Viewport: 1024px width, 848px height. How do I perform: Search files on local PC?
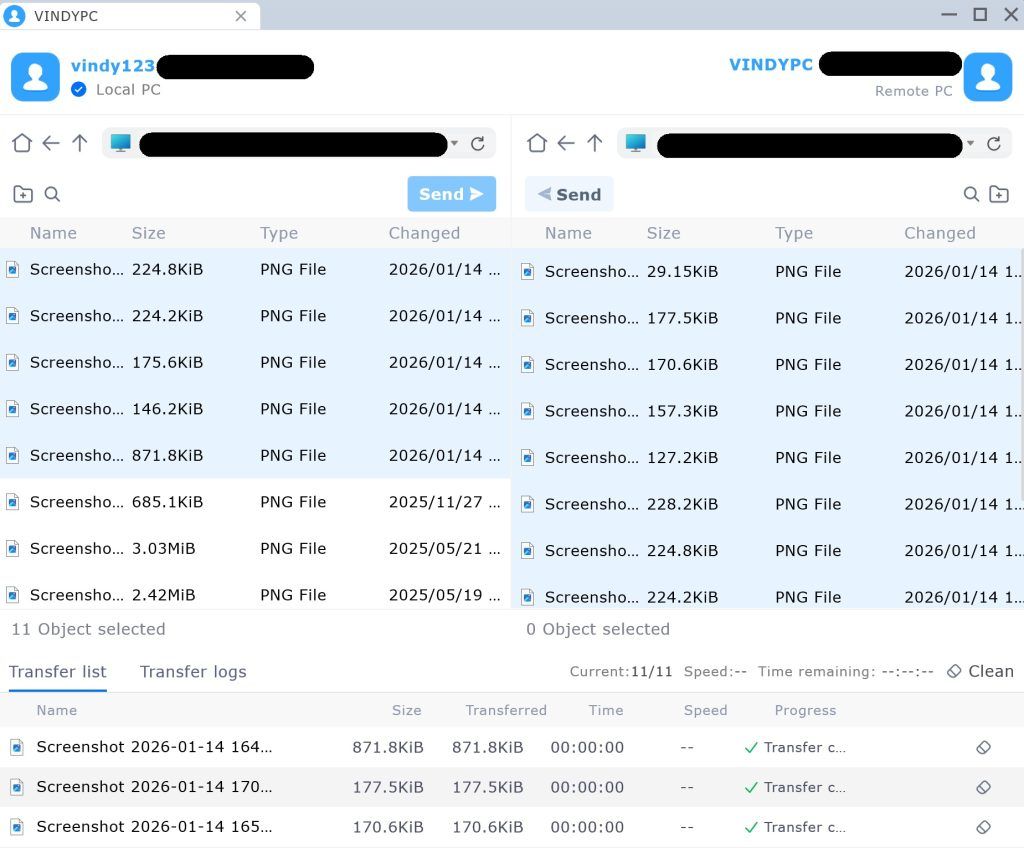click(52, 194)
